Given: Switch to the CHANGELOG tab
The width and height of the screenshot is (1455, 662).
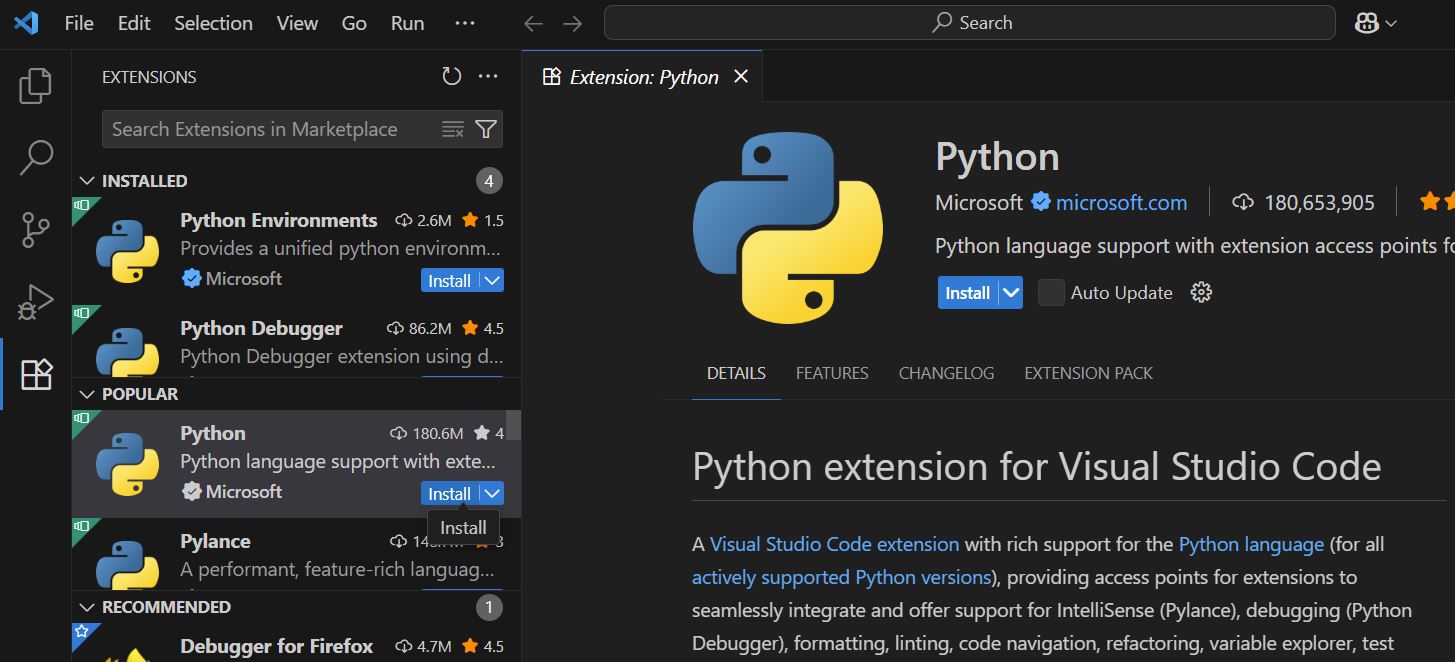Looking at the screenshot, I should (946, 373).
